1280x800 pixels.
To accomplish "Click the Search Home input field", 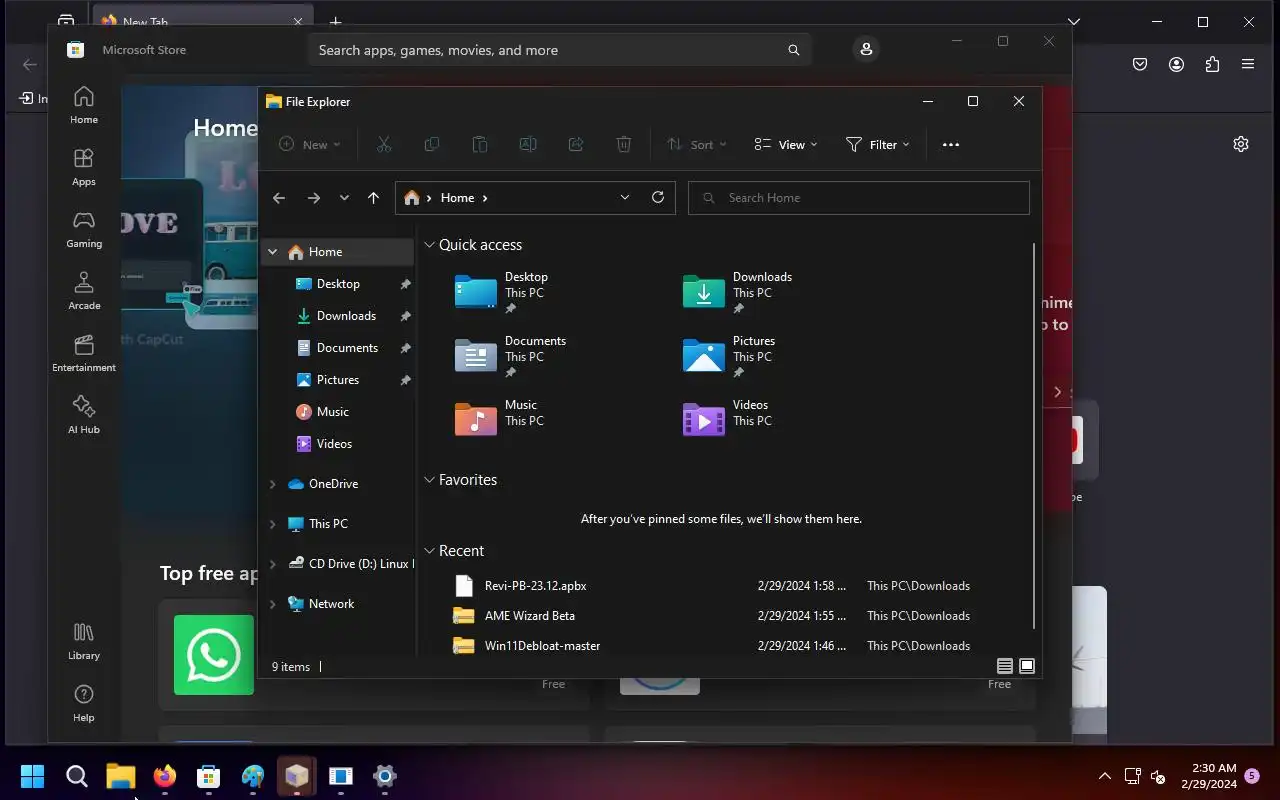I will [x=859, y=198].
